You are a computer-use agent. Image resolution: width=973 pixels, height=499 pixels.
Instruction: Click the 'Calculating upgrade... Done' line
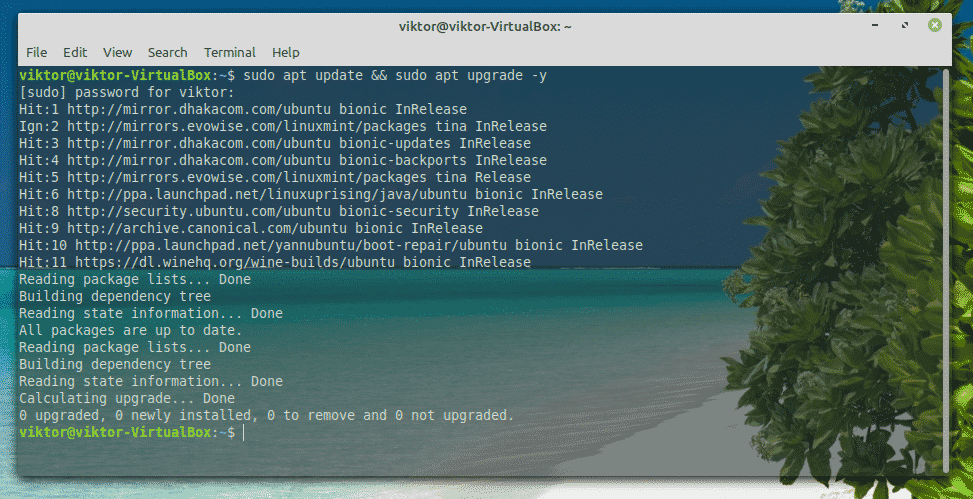pos(127,398)
